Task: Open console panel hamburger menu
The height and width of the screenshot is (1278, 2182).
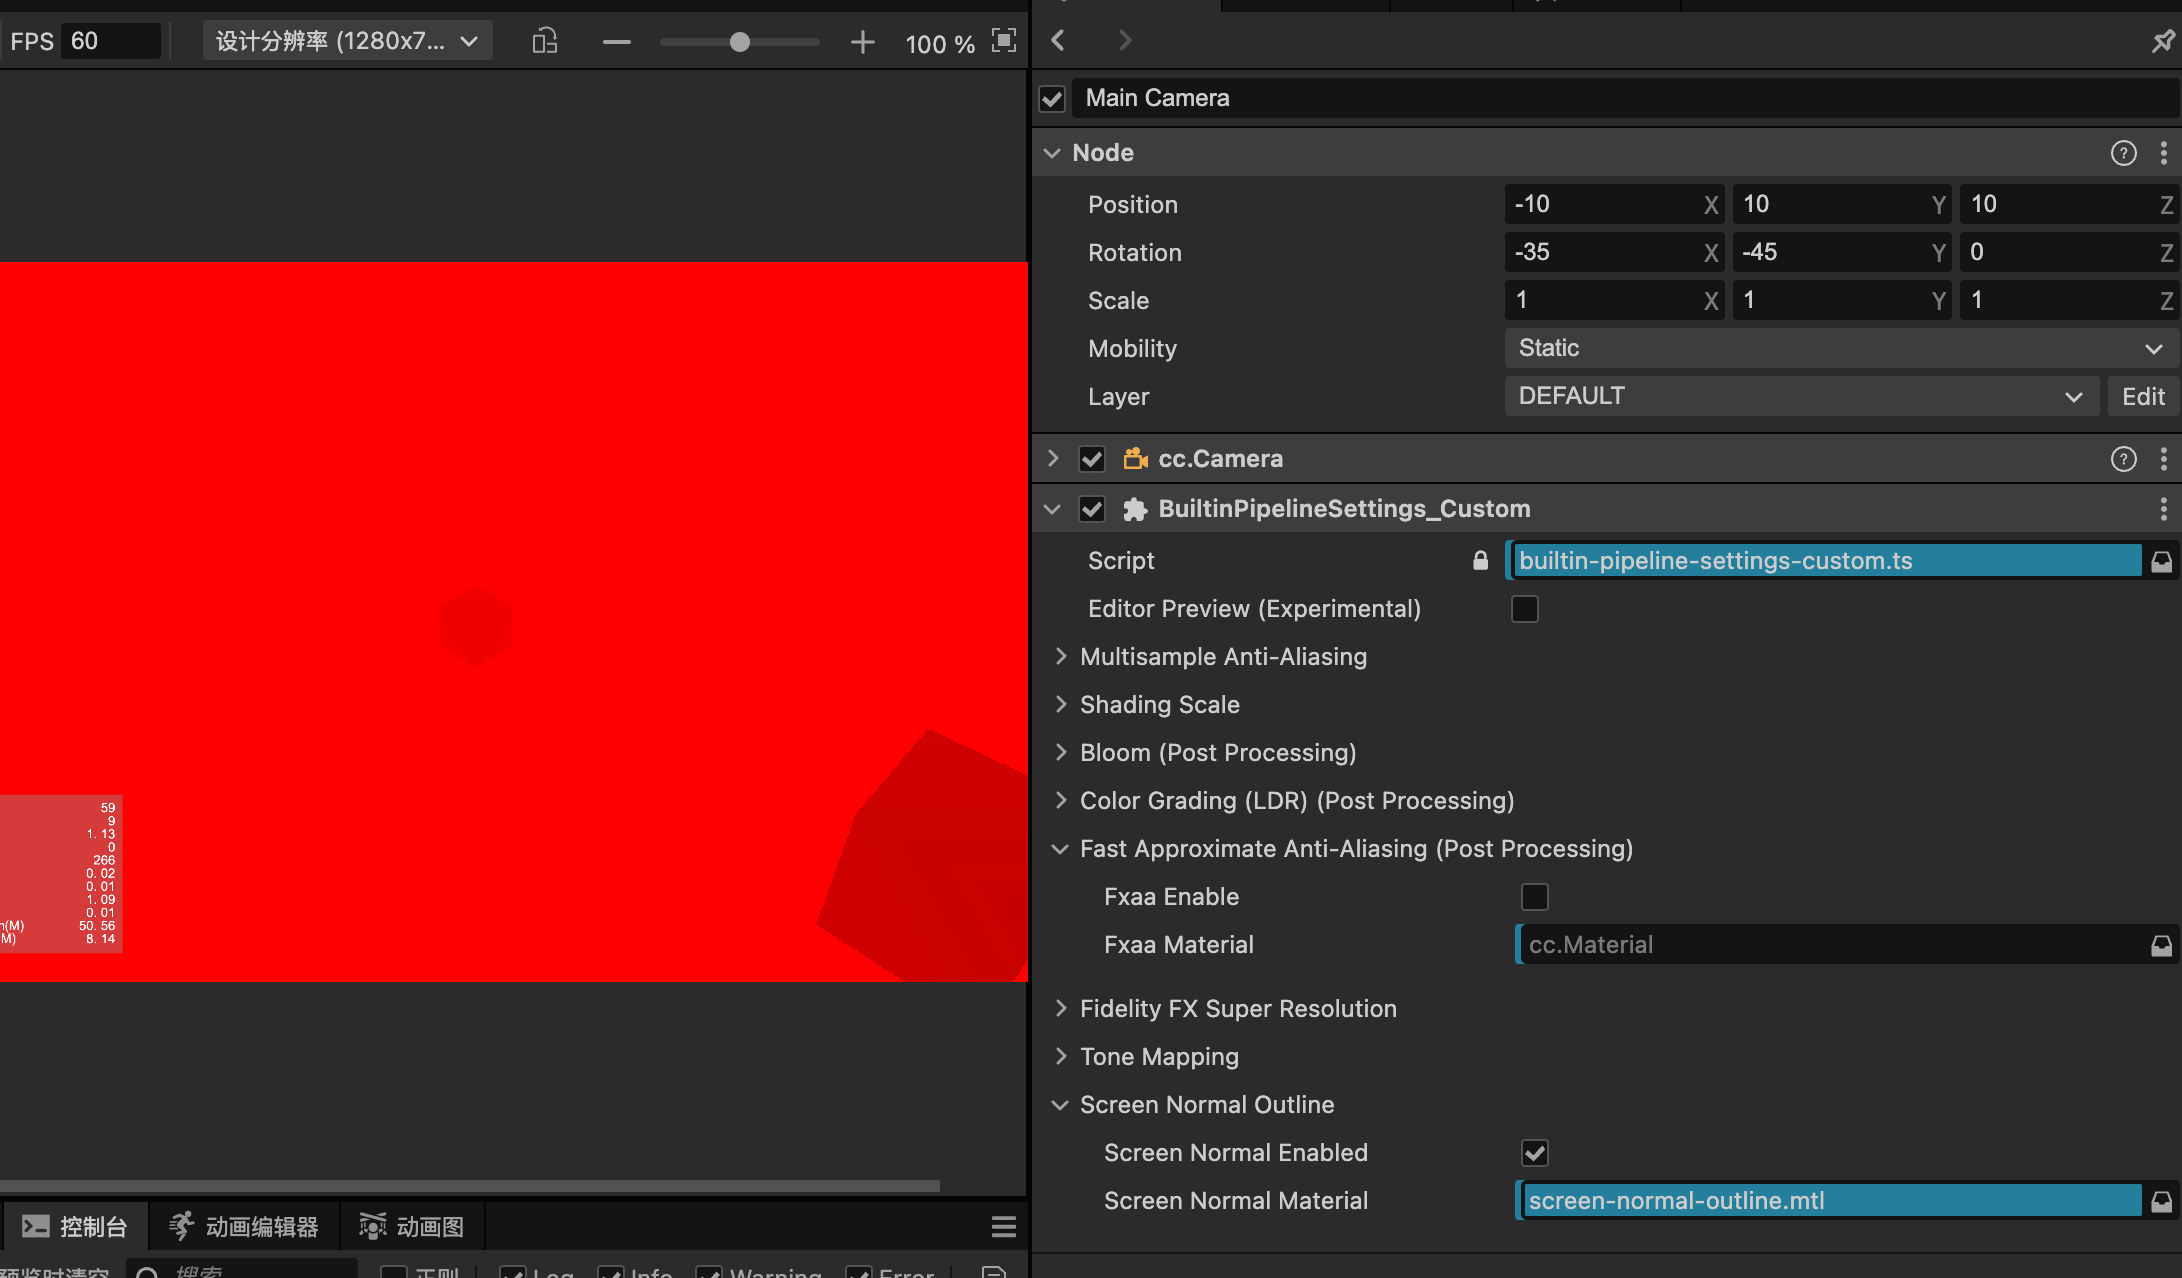Action: tap(1003, 1226)
